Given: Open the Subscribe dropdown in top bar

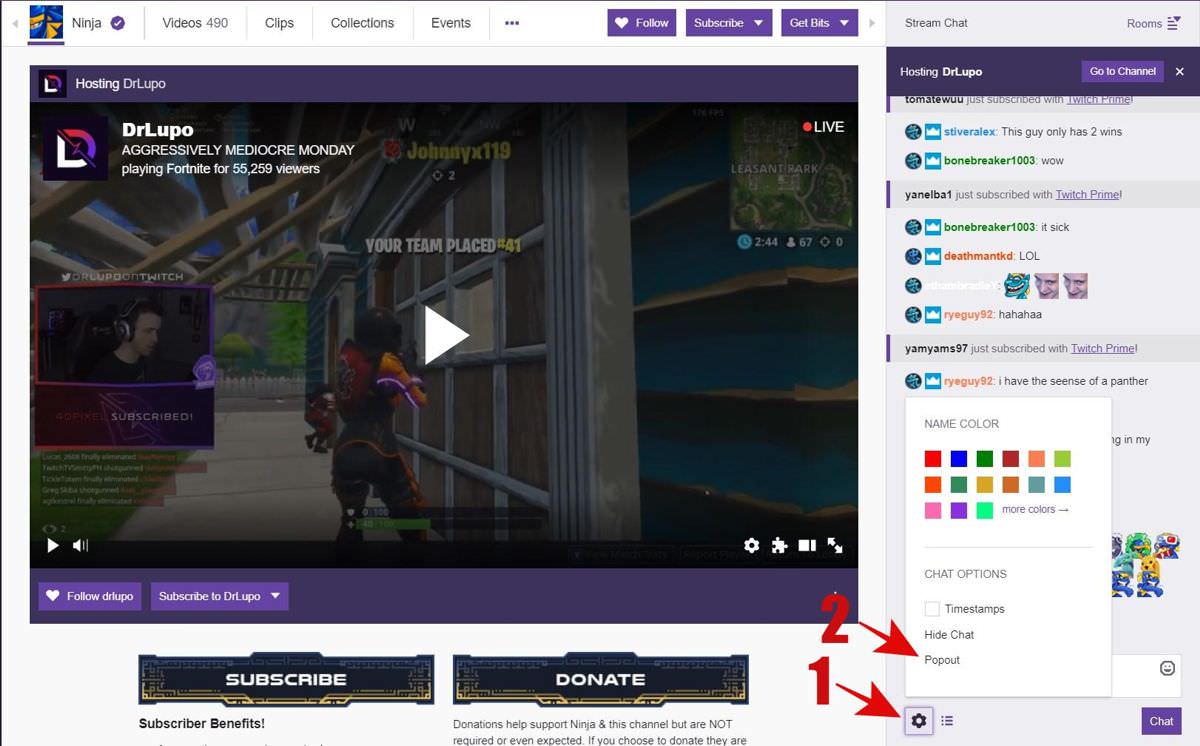Looking at the screenshot, I should click(x=728, y=23).
